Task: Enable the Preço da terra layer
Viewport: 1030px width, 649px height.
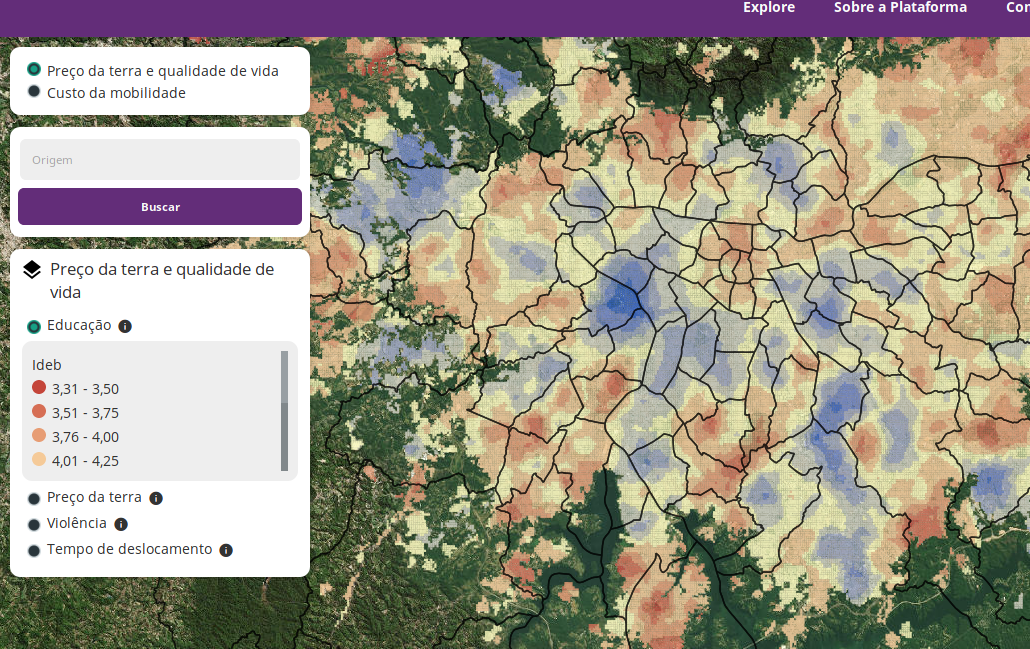Action: pyautogui.click(x=34, y=498)
